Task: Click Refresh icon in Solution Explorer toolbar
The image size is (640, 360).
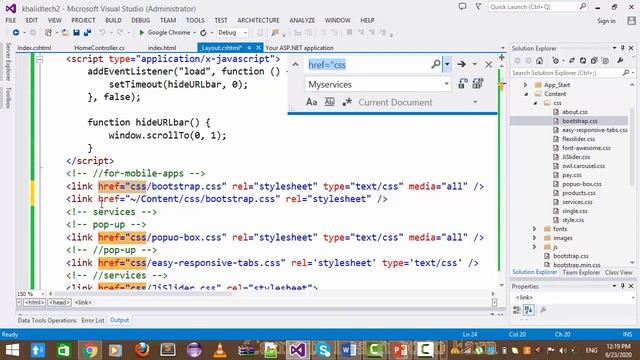Action: (x=583, y=60)
